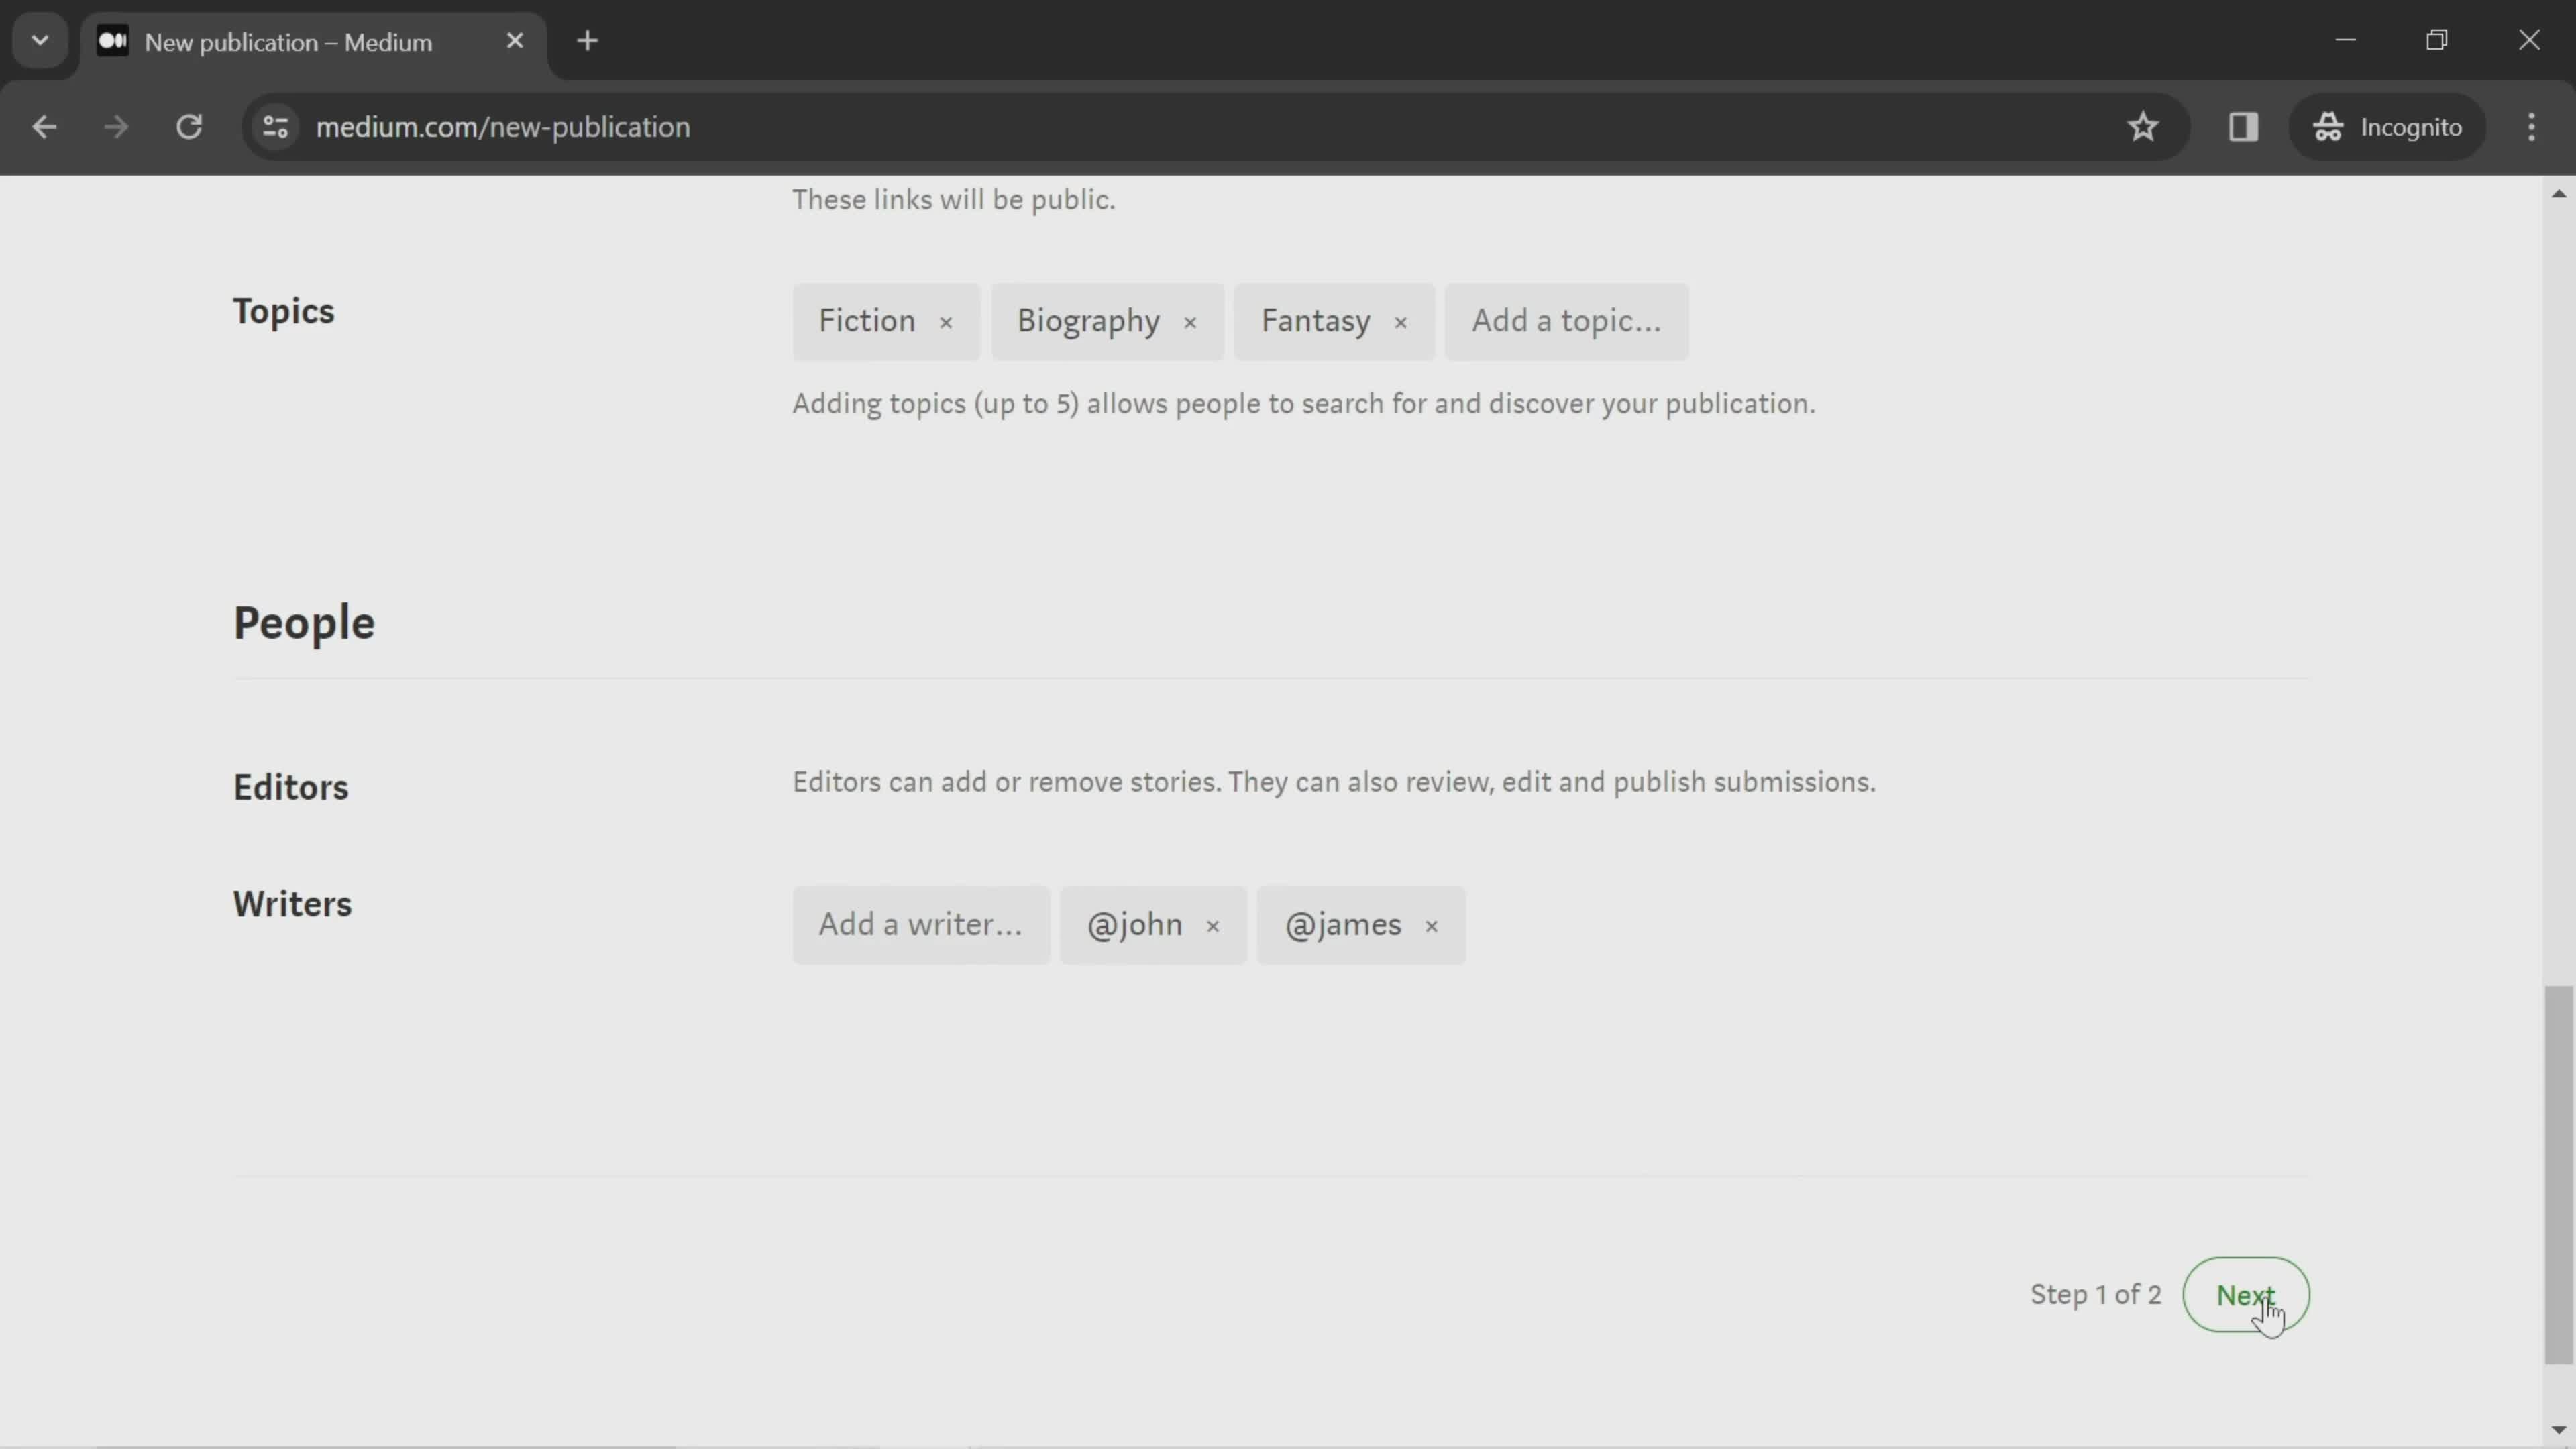Click the address bar URL field

[x=502, y=125]
